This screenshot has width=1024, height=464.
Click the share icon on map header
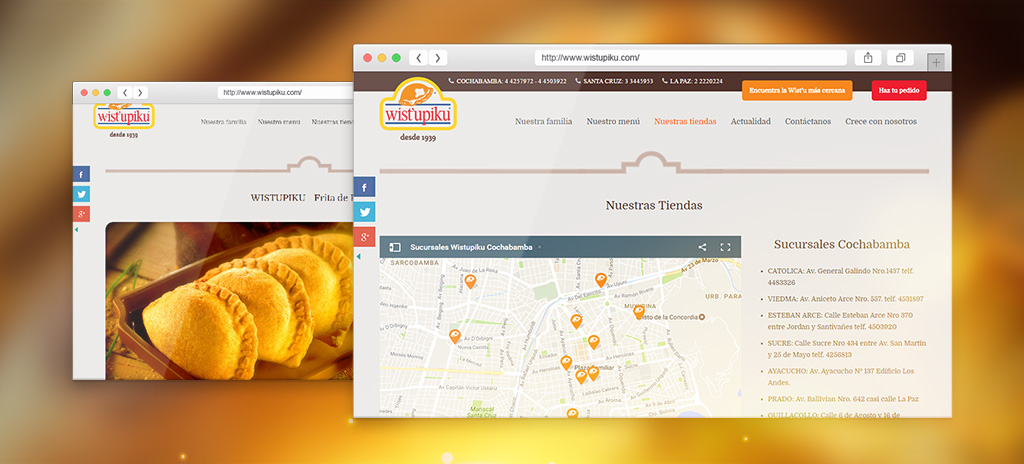[x=702, y=247]
